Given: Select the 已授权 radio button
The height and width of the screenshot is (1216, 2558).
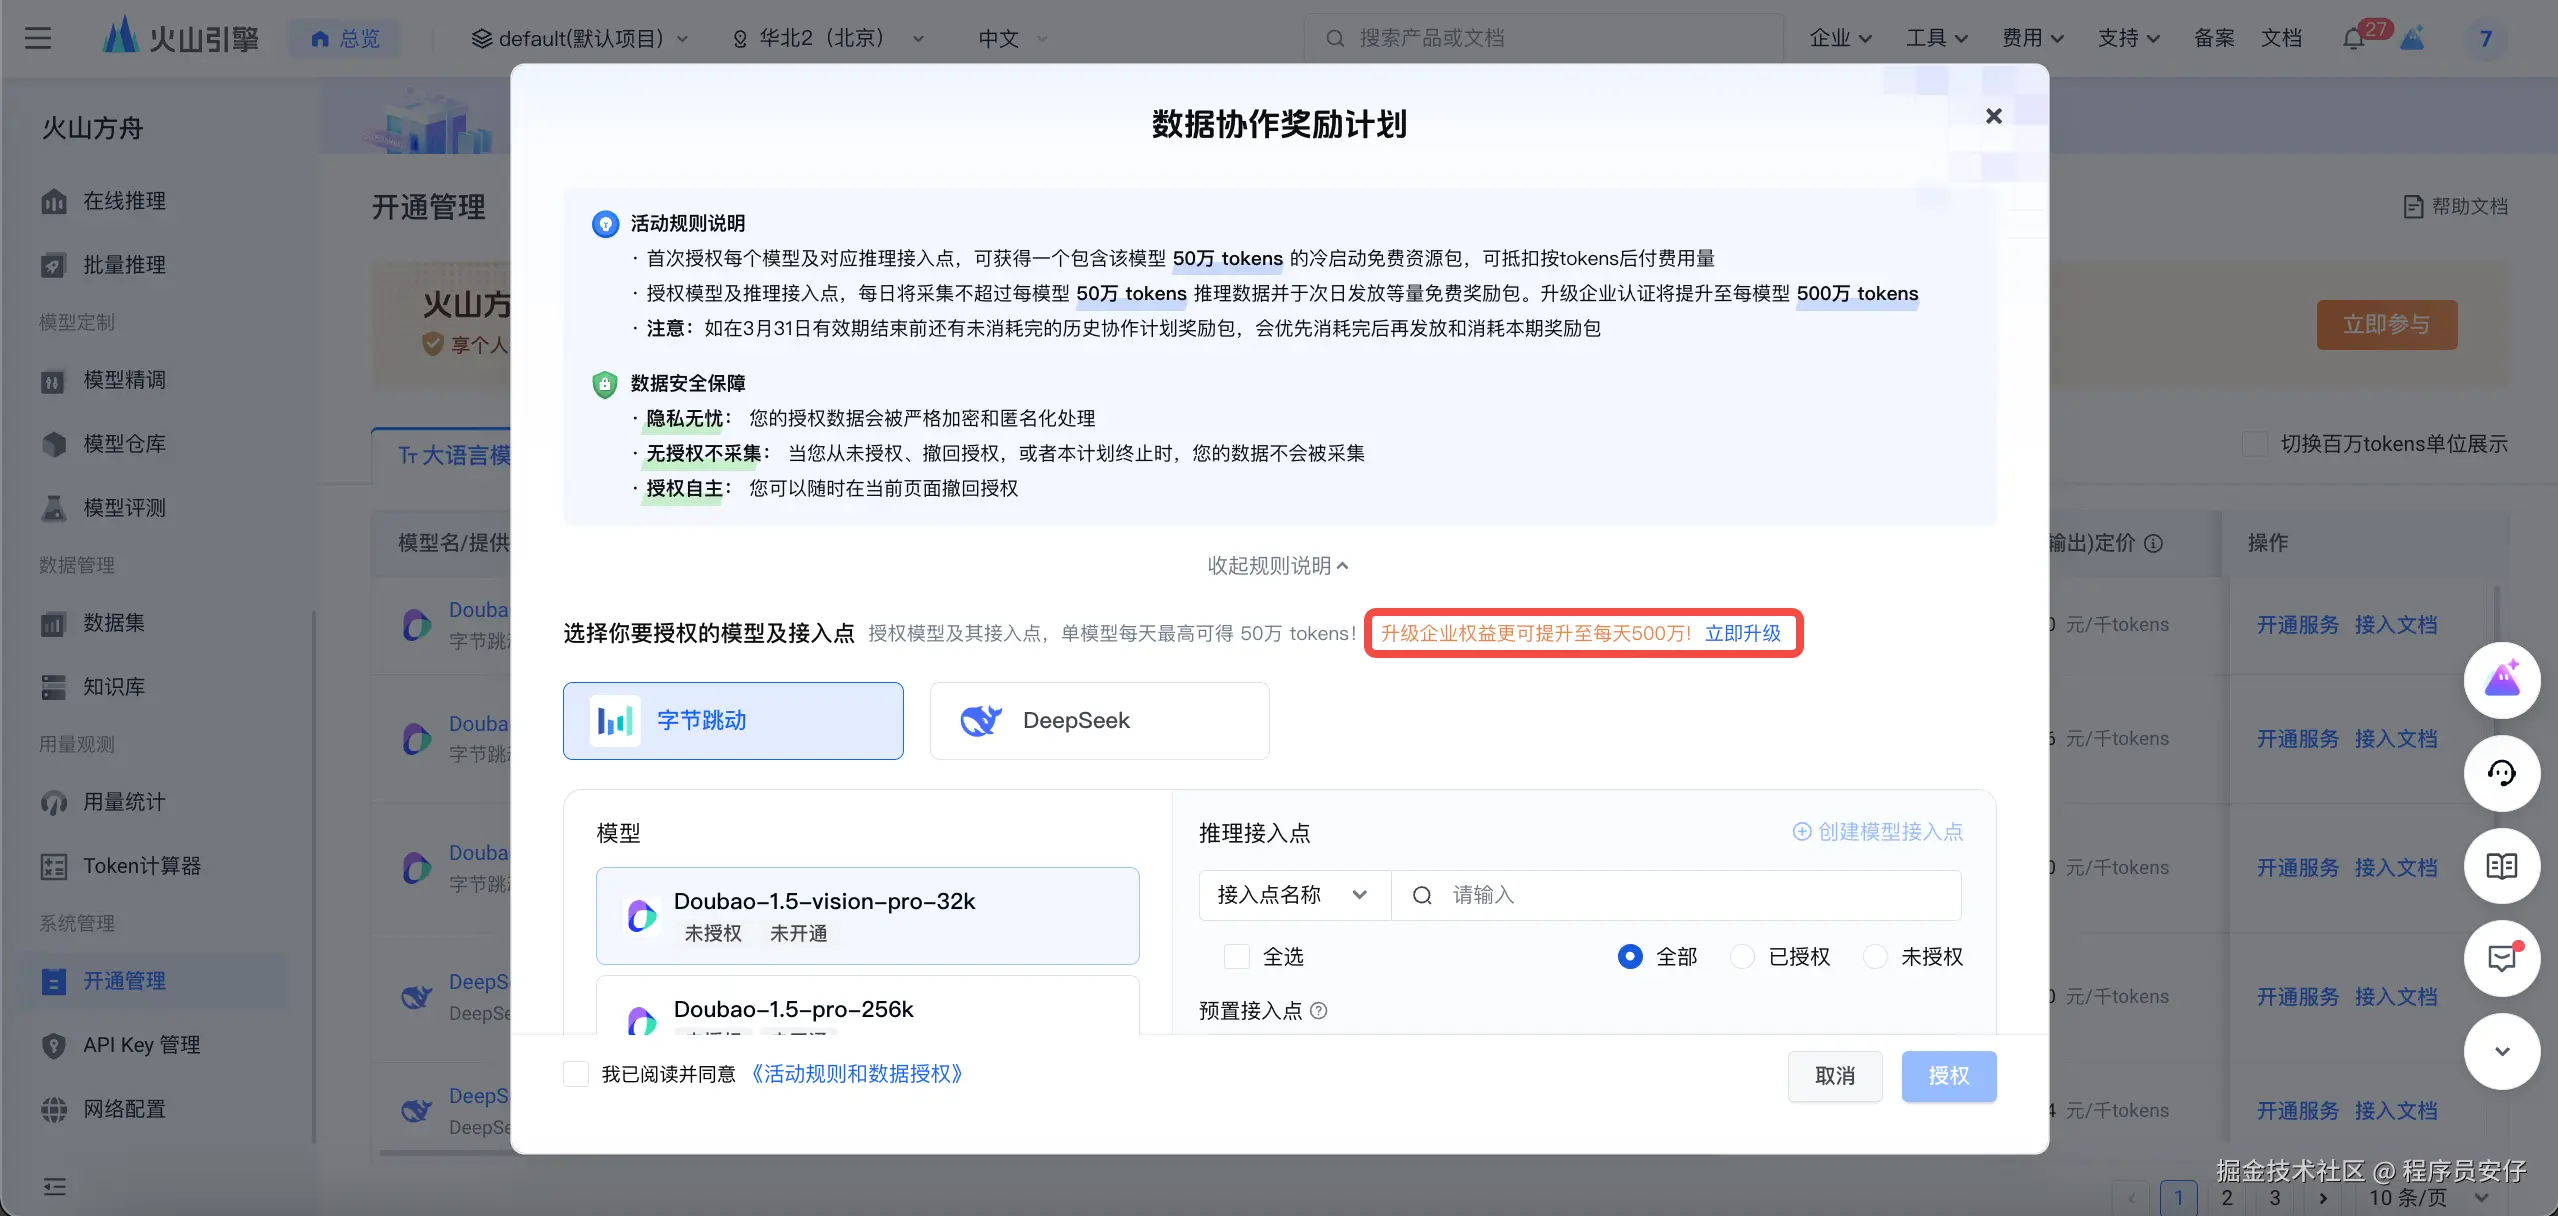Looking at the screenshot, I should pos(1743,957).
